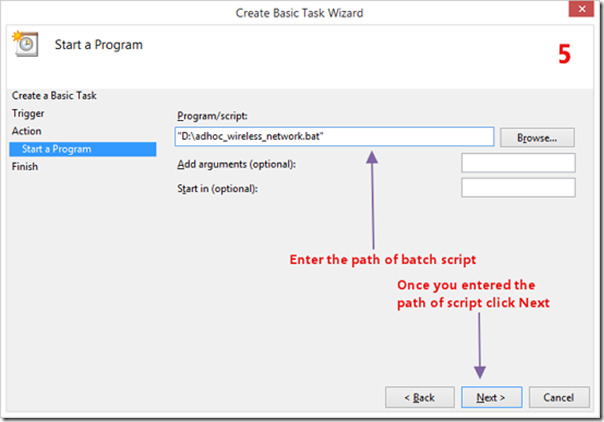Screen dimensions: 604x422
Task: Click the task scheduler clock icon
Action: point(25,44)
